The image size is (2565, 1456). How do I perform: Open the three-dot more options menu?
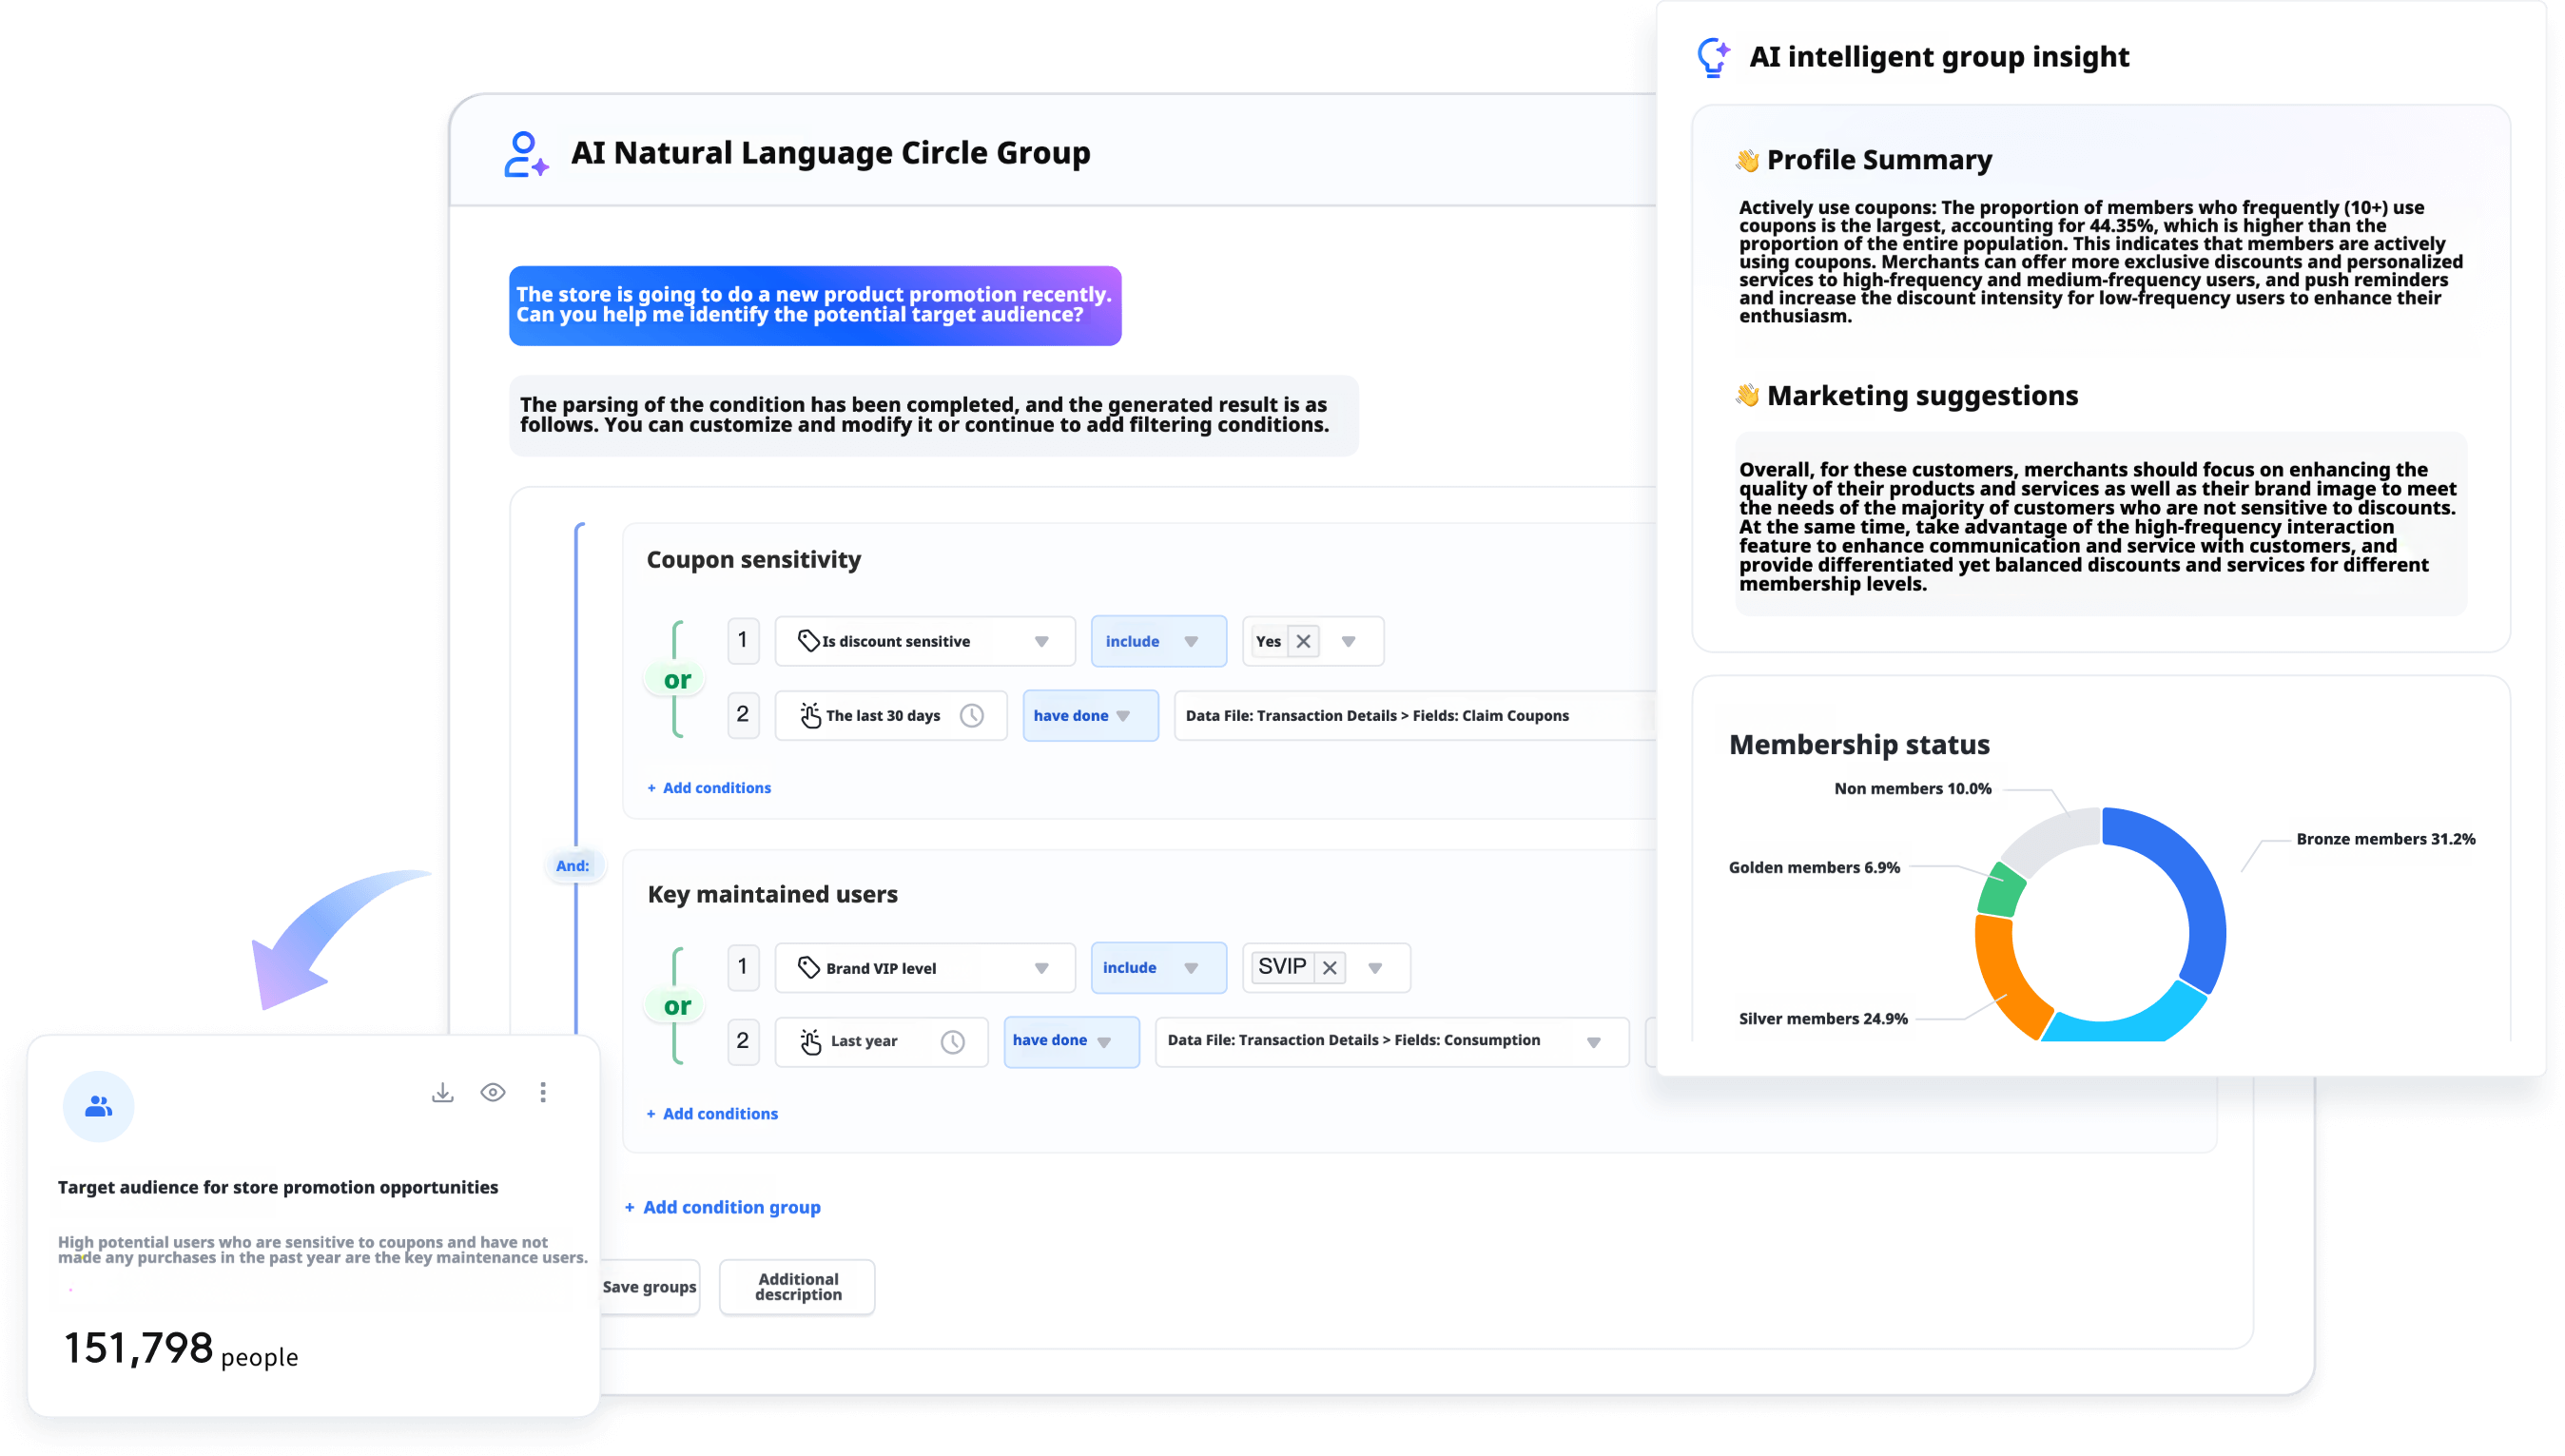(x=543, y=1092)
